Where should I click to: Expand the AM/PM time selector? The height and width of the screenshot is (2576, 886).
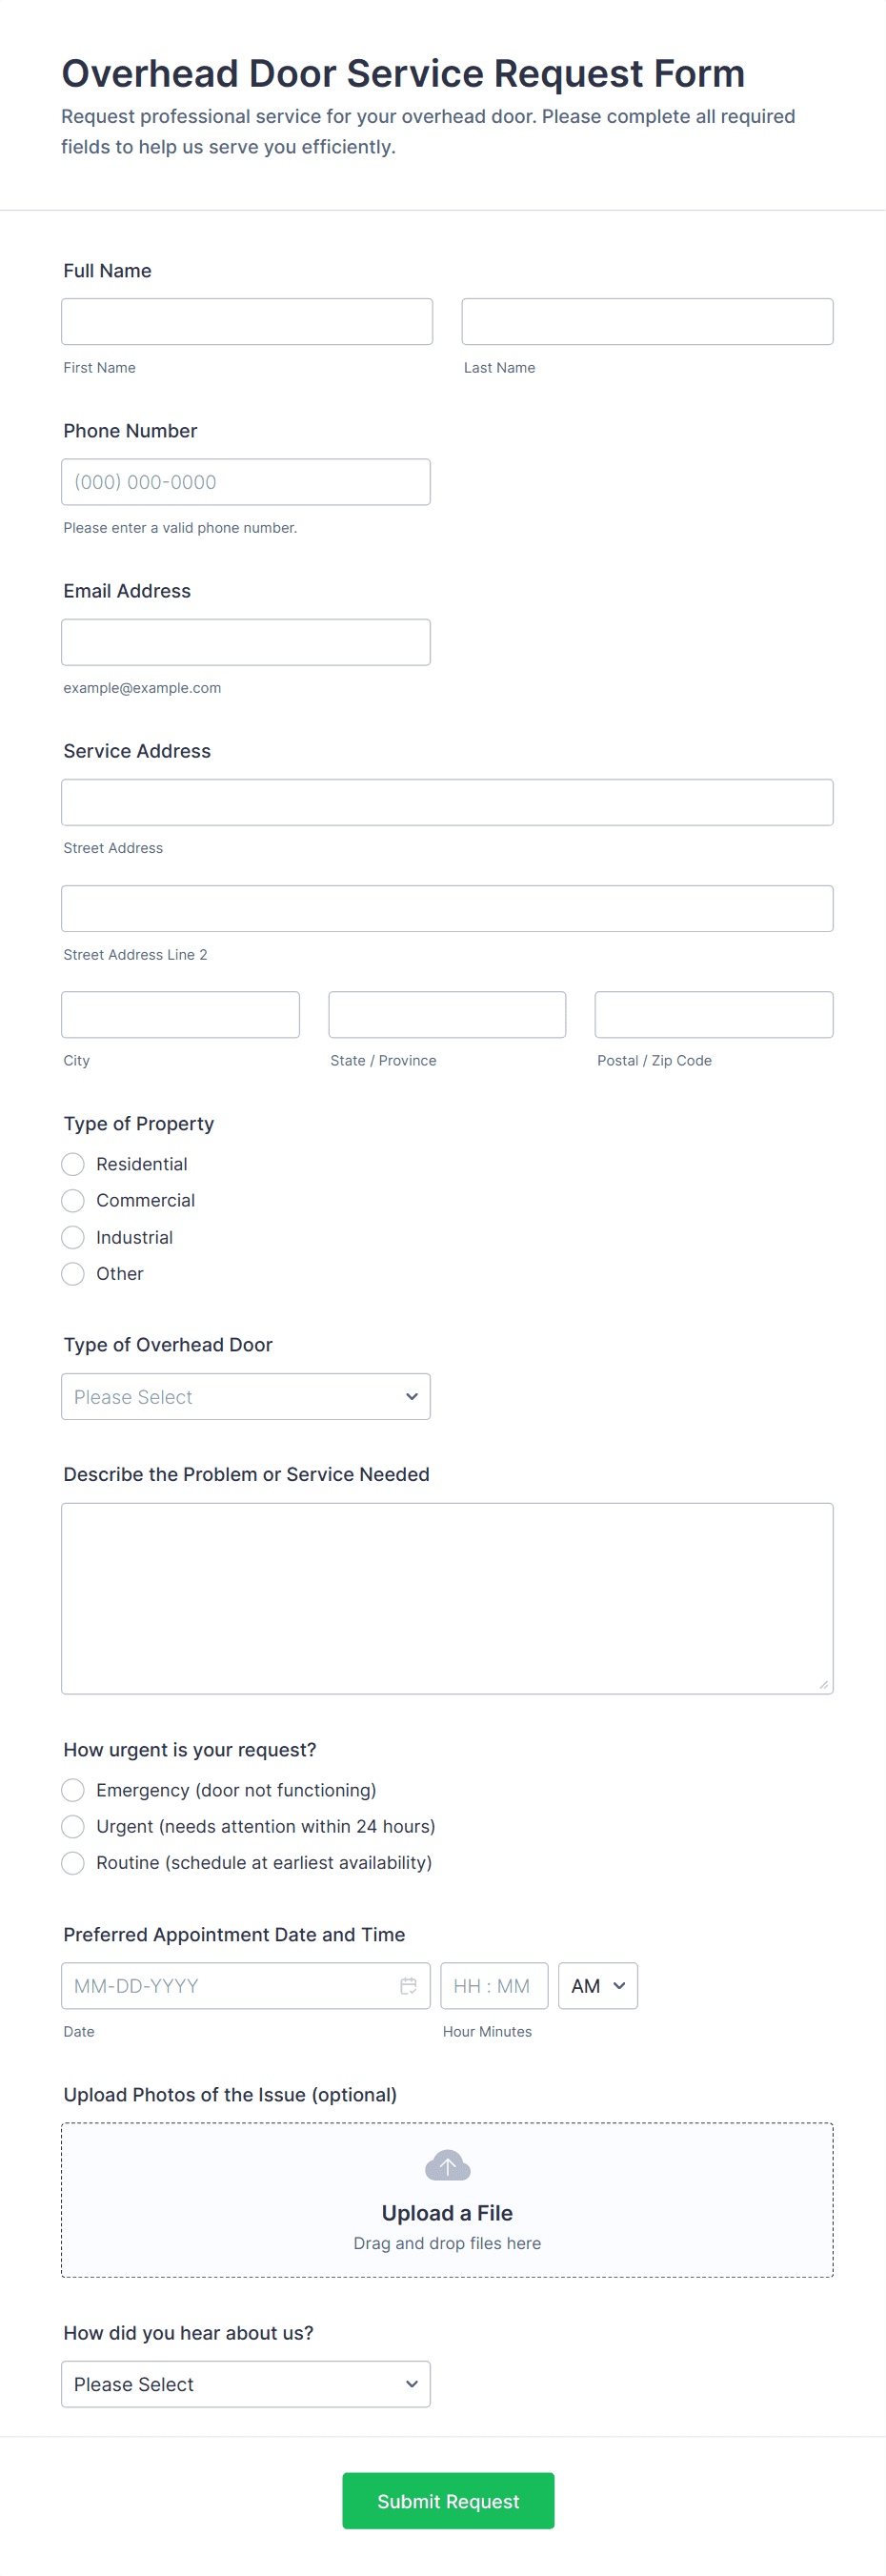(x=597, y=1985)
